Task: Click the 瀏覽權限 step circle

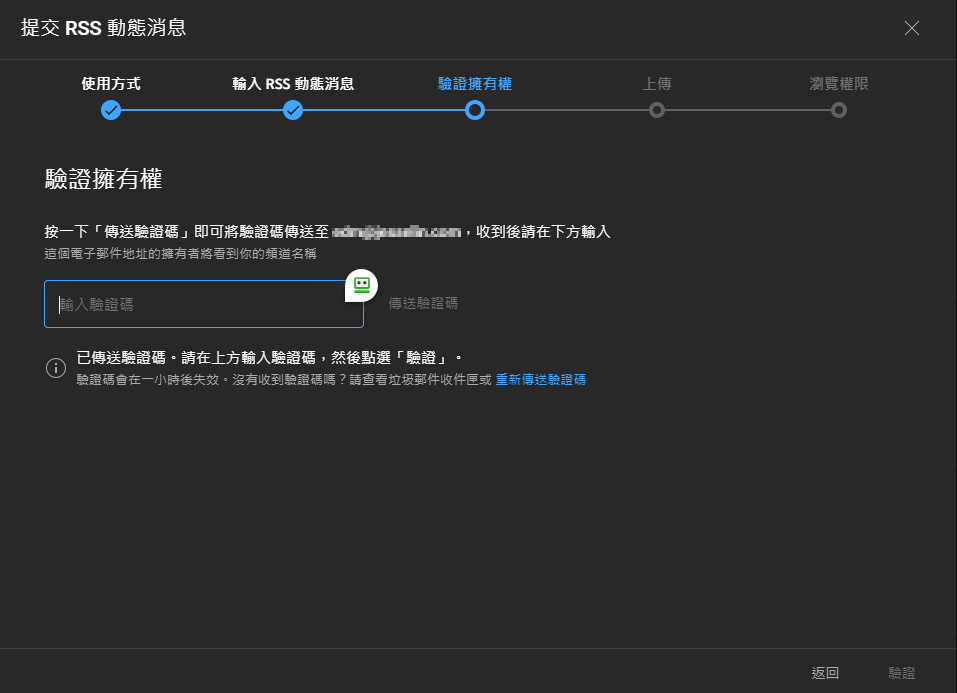Action: pyautogui.click(x=839, y=111)
